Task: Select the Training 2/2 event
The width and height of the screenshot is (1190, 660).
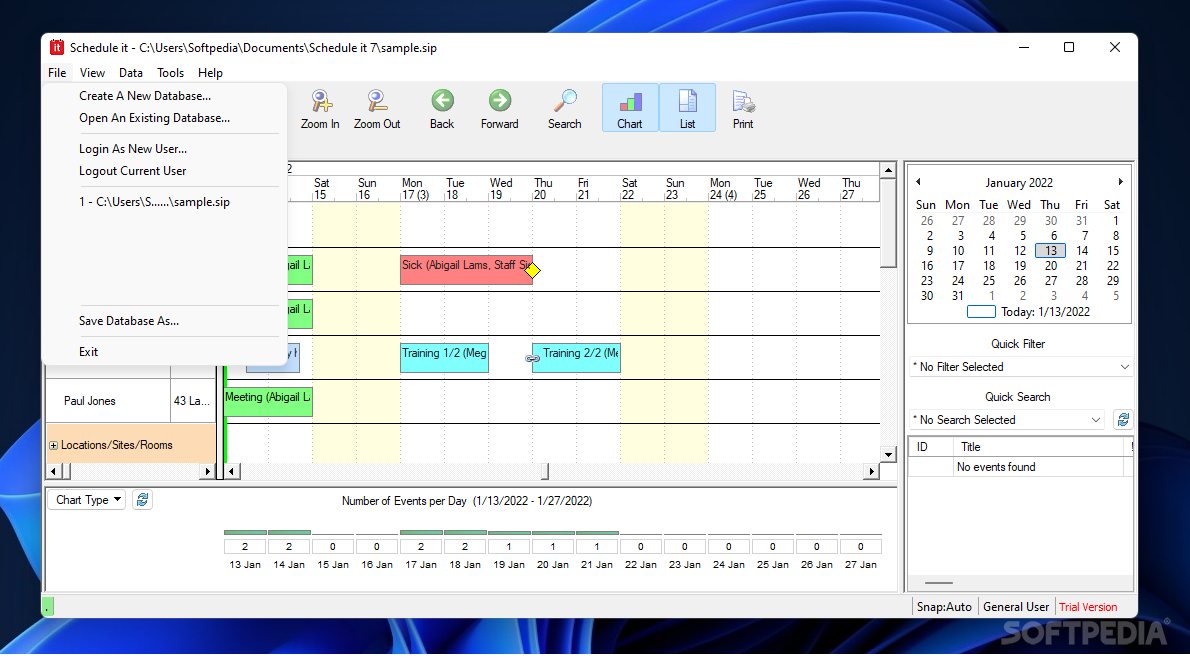Action: coord(577,358)
